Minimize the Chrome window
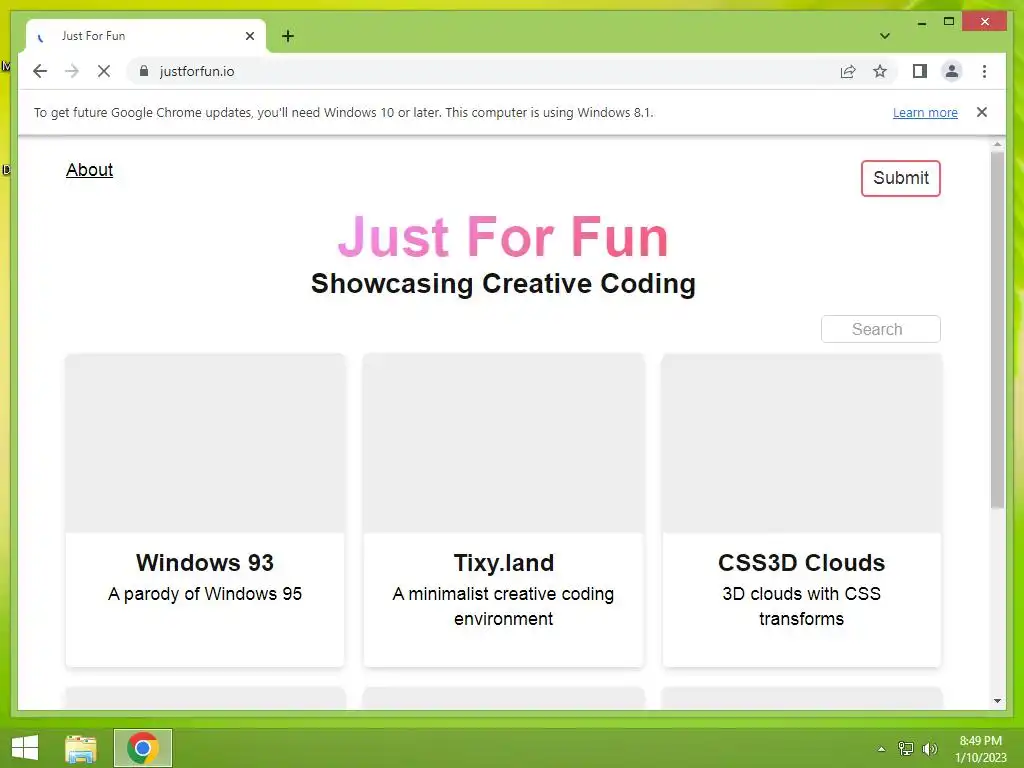 [x=921, y=22]
